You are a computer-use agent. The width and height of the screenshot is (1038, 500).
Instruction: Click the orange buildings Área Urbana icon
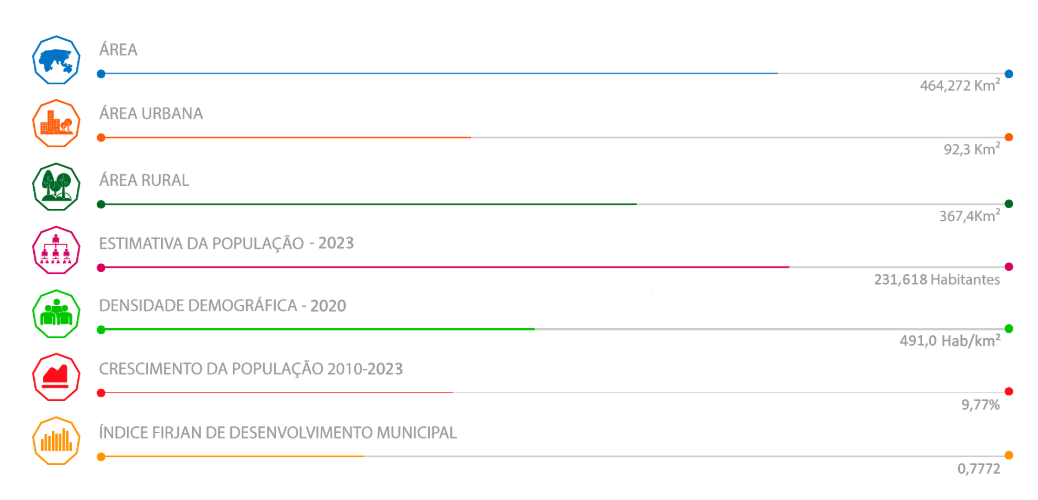pyautogui.click(x=56, y=124)
